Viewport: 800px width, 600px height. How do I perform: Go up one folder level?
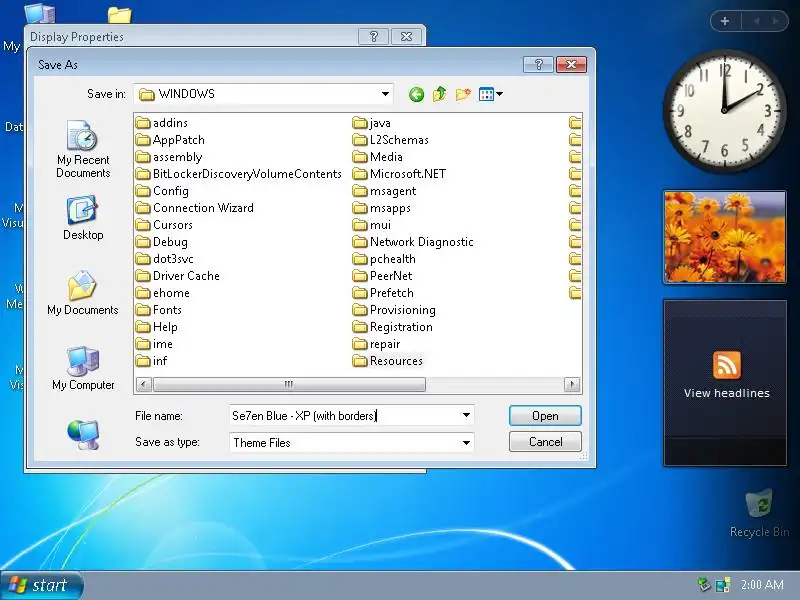pyautogui.click(x=439, y=94)
